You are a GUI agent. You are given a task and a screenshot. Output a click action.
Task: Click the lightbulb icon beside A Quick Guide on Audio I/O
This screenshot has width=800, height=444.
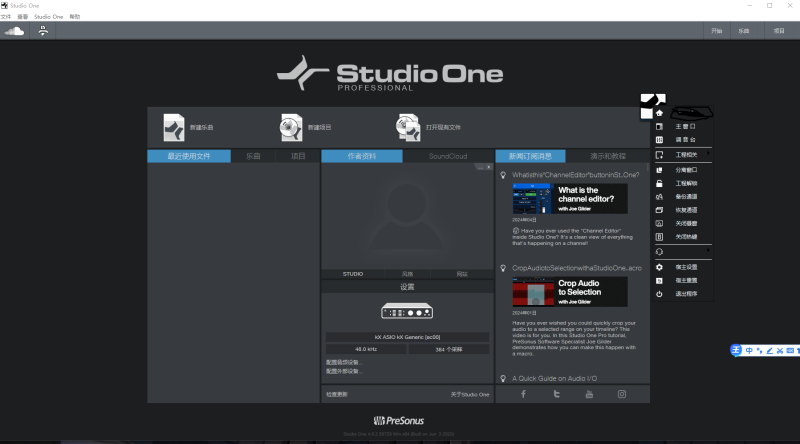tap(503, 379)
